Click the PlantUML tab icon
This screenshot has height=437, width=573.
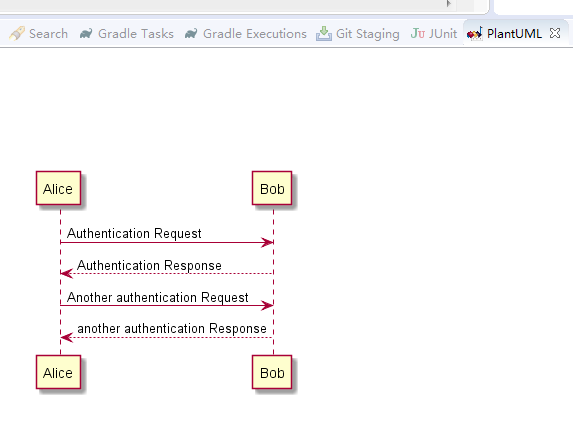[x=475, y=34]
